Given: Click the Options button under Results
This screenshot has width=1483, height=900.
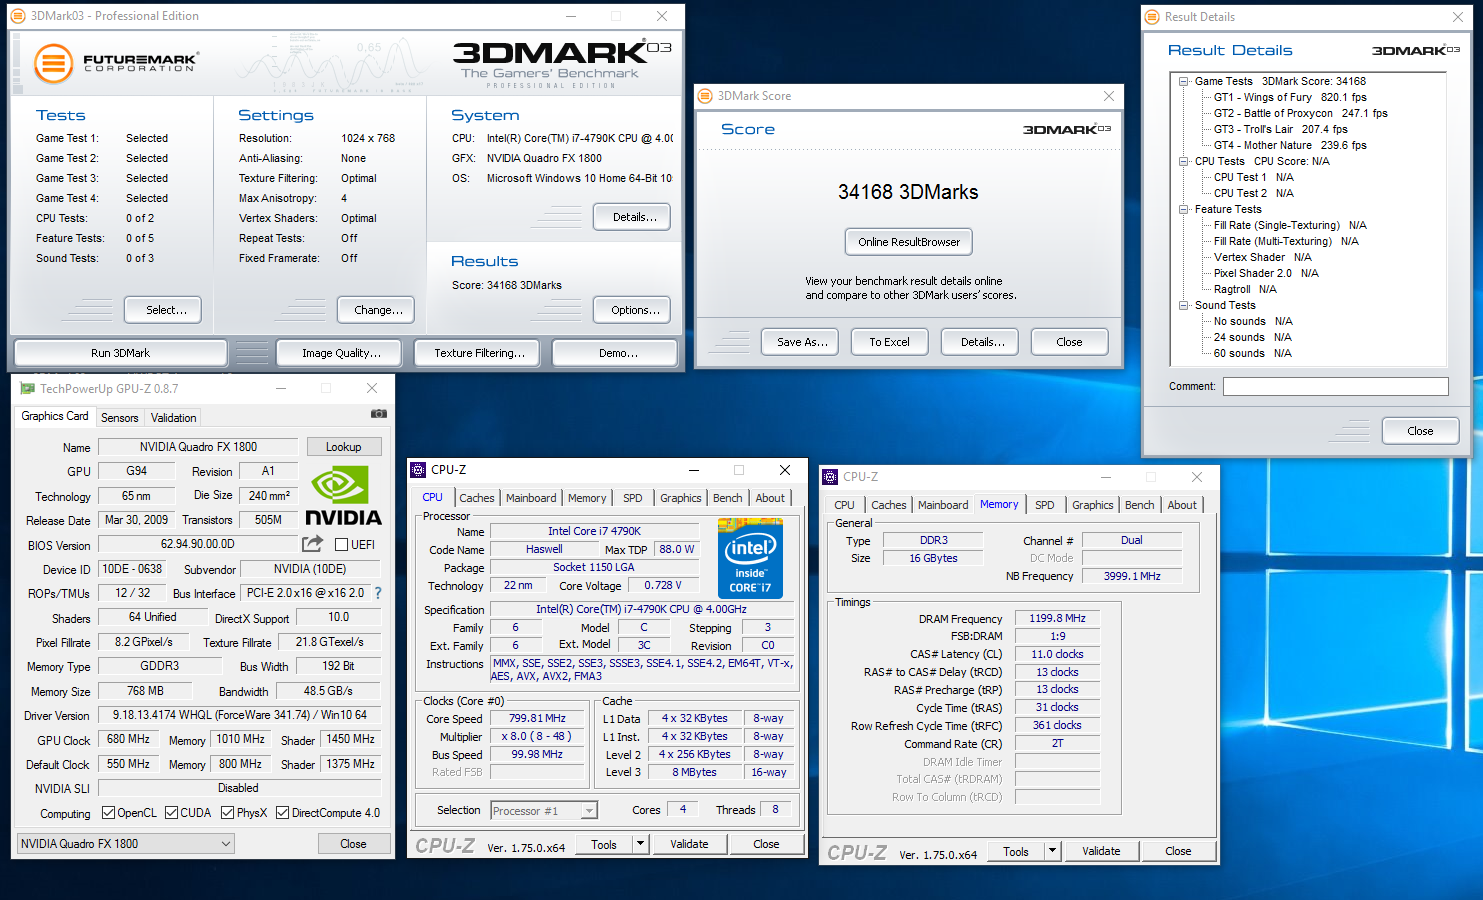Looking at the screenshot, I should coord(632,310).
